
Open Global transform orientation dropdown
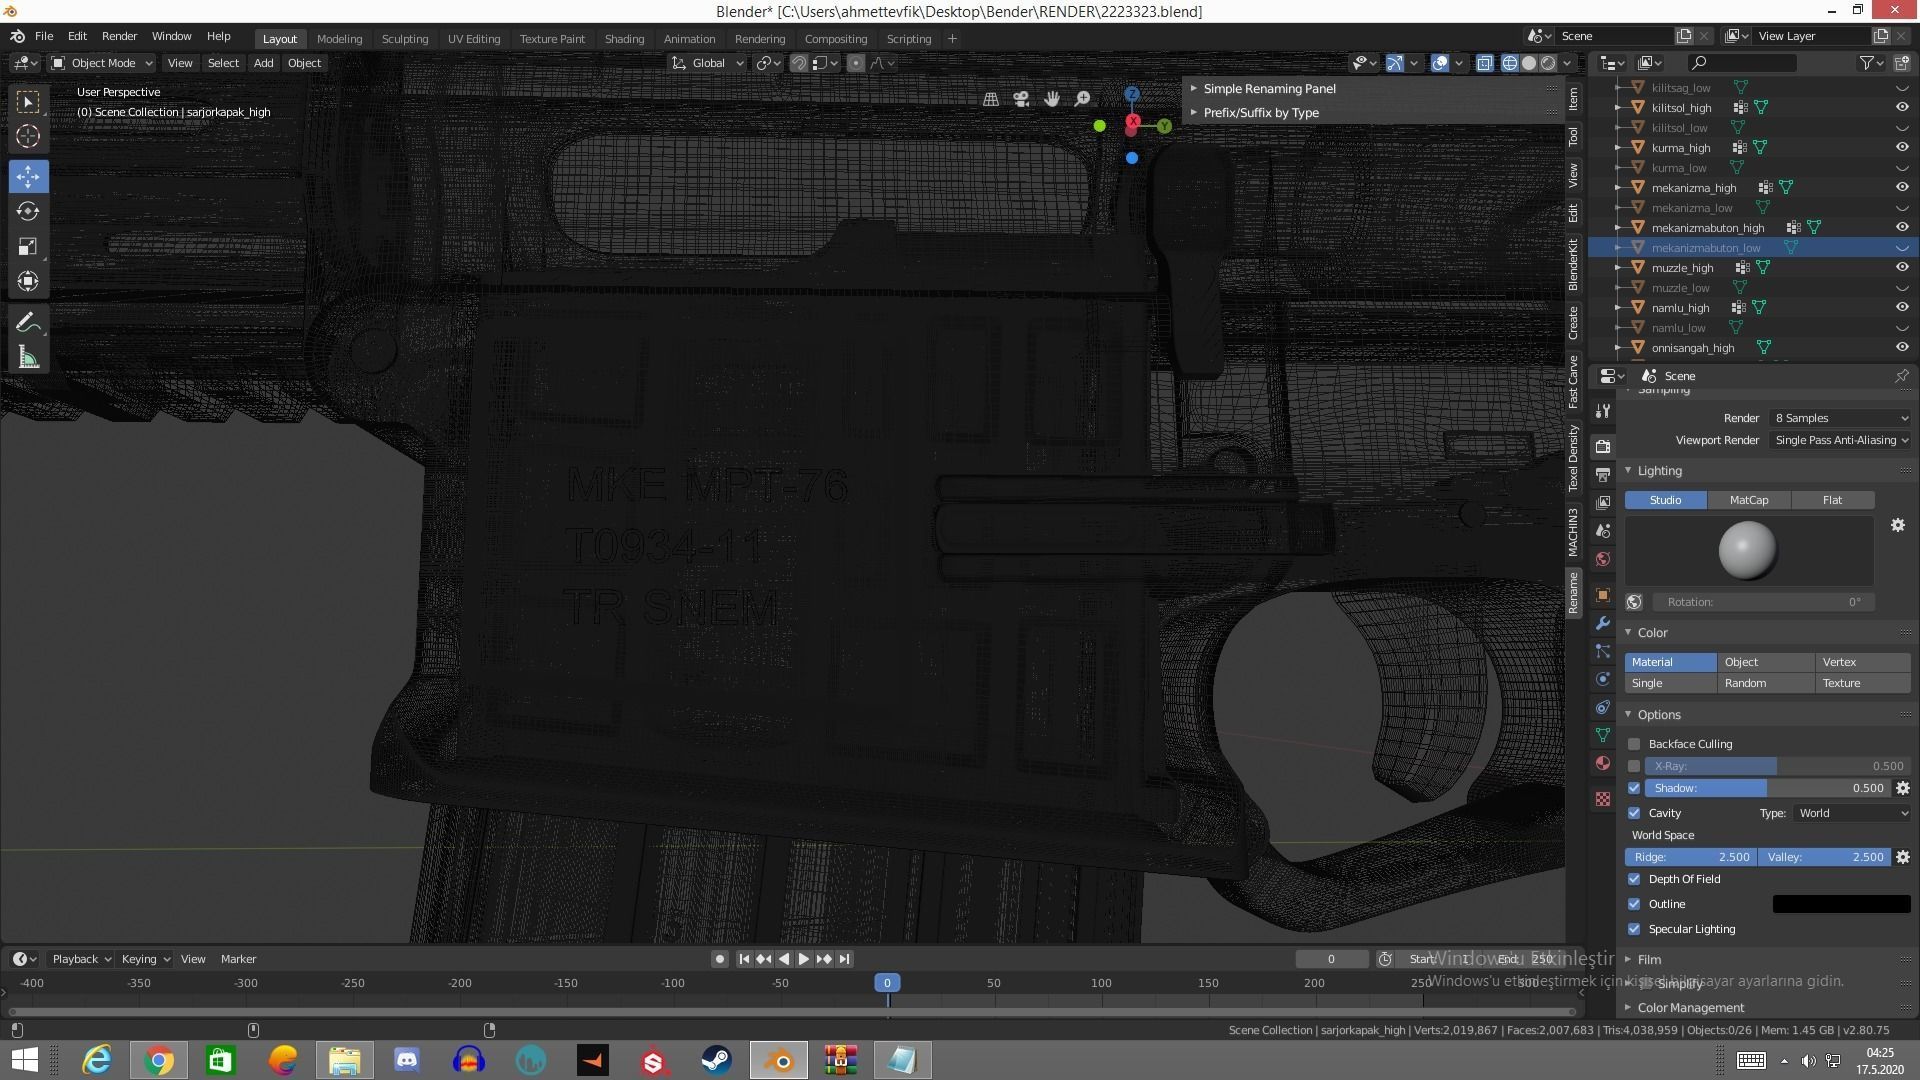708,63
